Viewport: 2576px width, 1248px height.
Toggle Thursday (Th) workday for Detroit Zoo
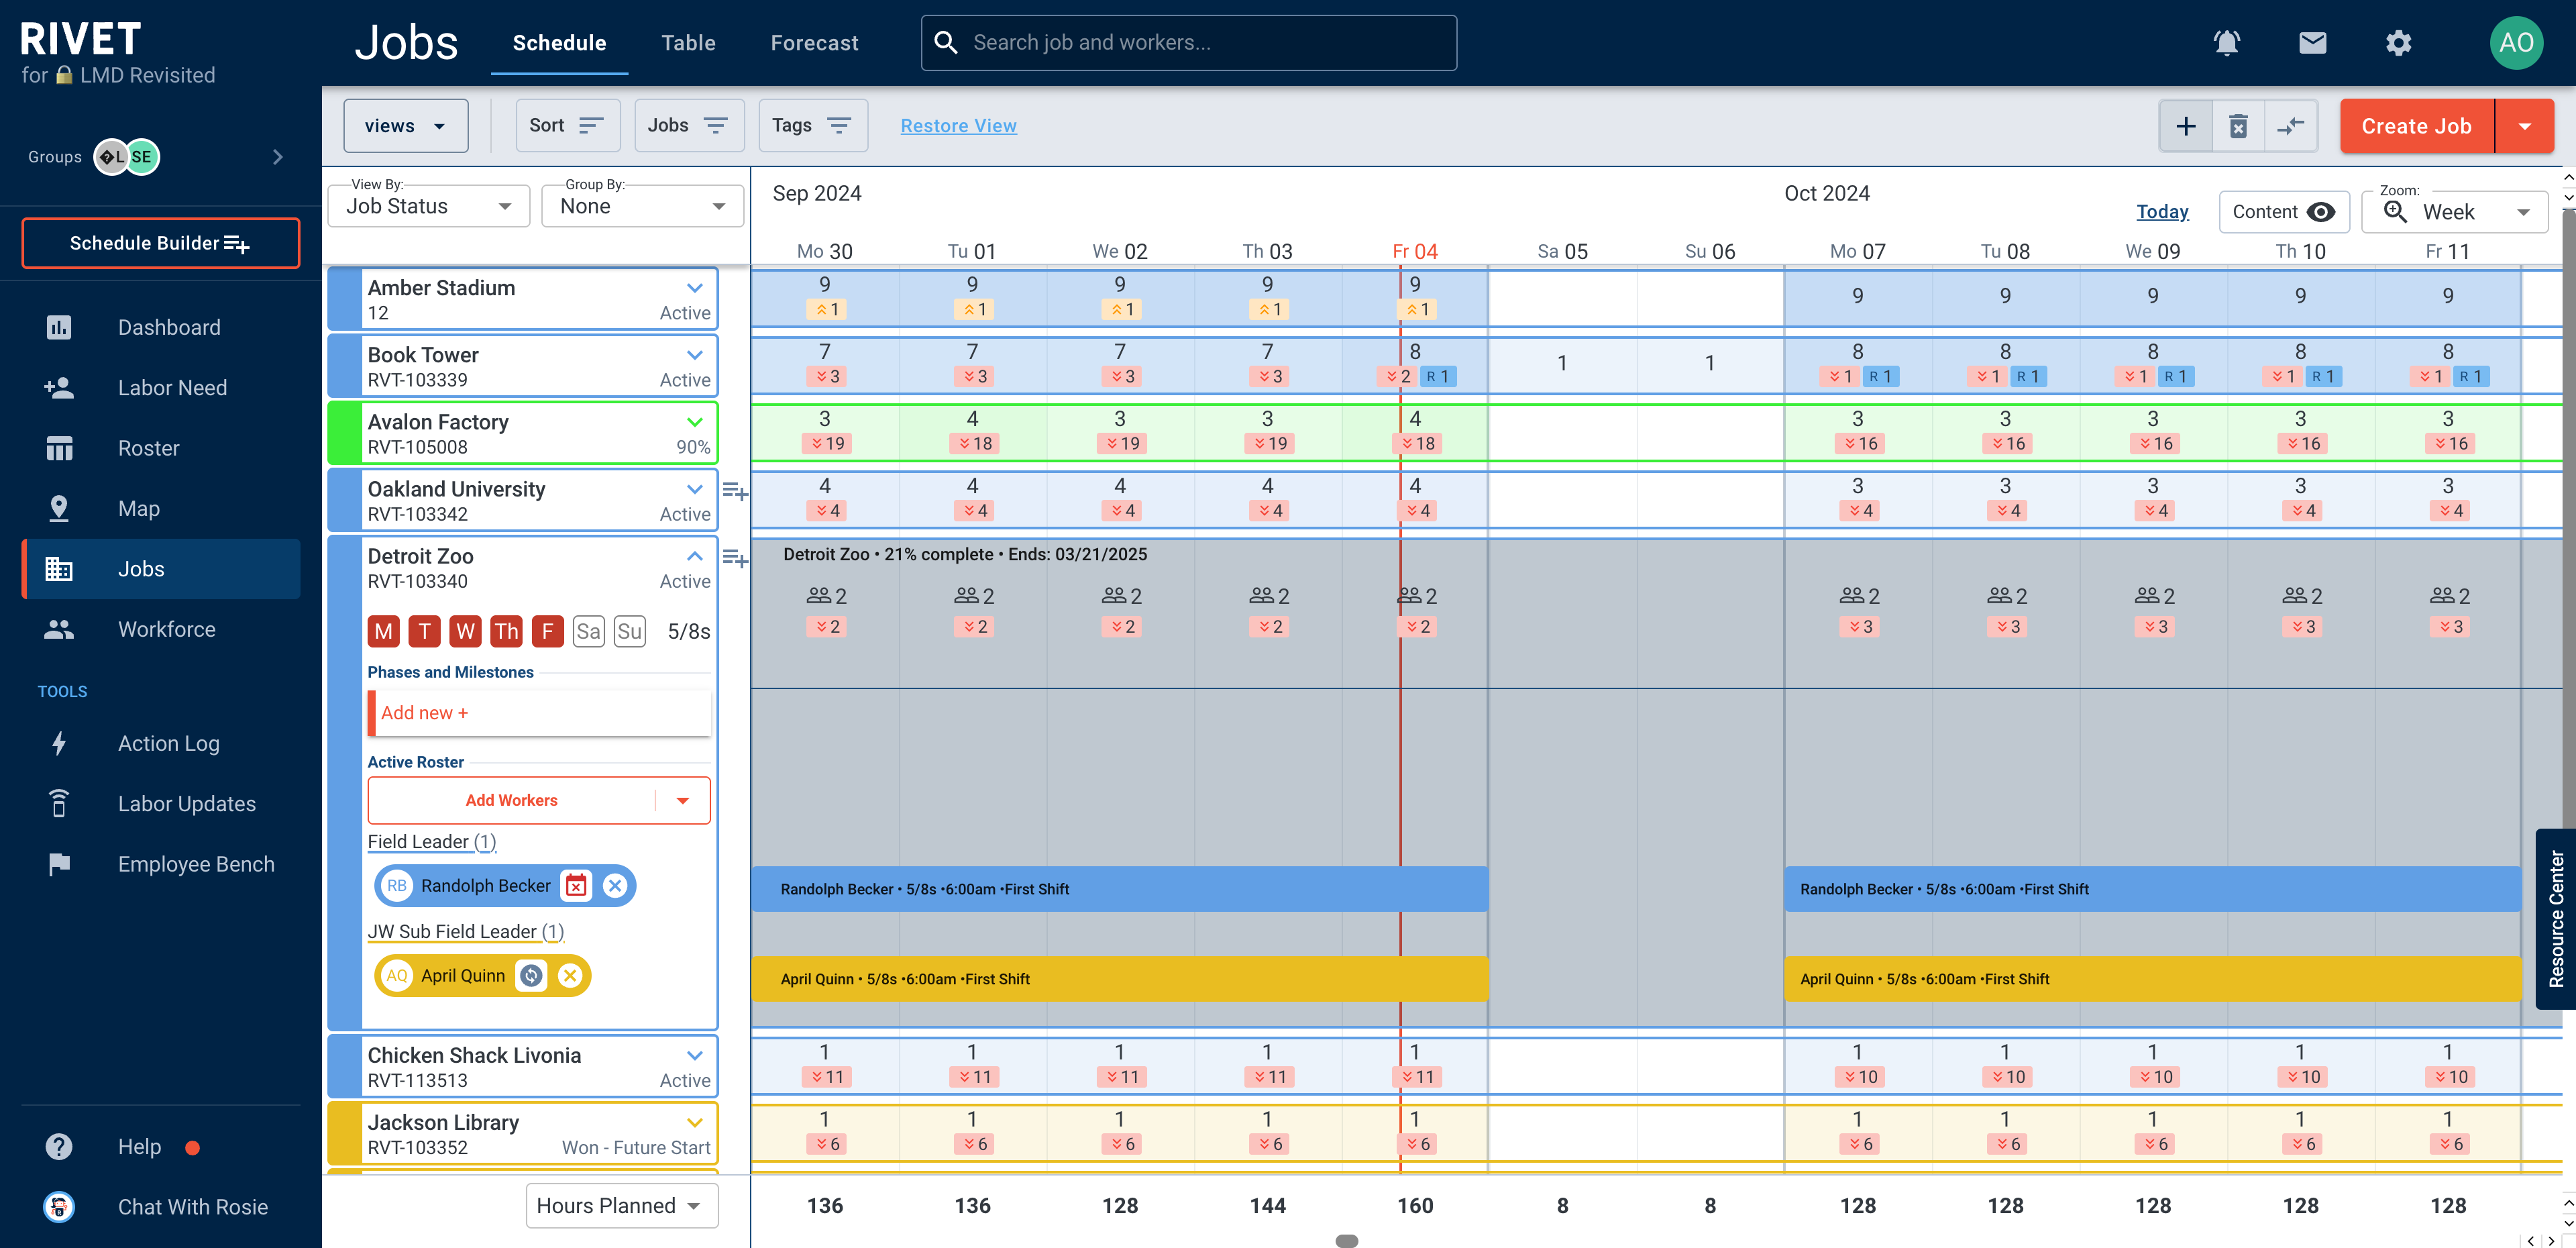506,631
